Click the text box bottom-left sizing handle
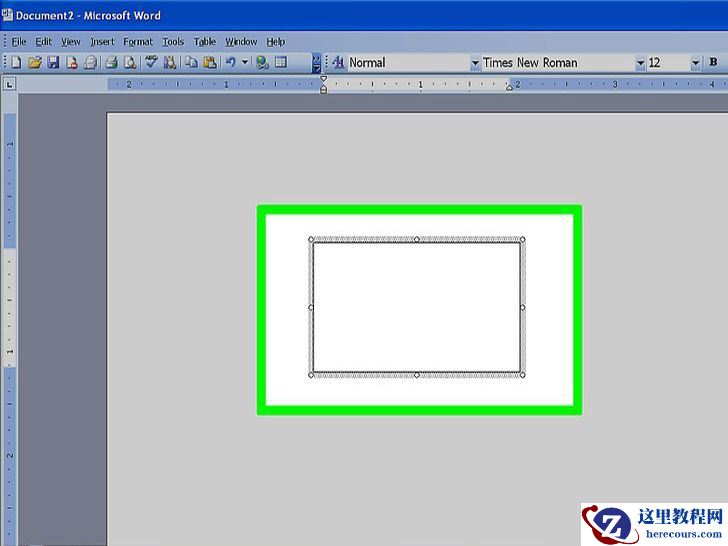This screenshot has width=728, height=546. (311, 375)
